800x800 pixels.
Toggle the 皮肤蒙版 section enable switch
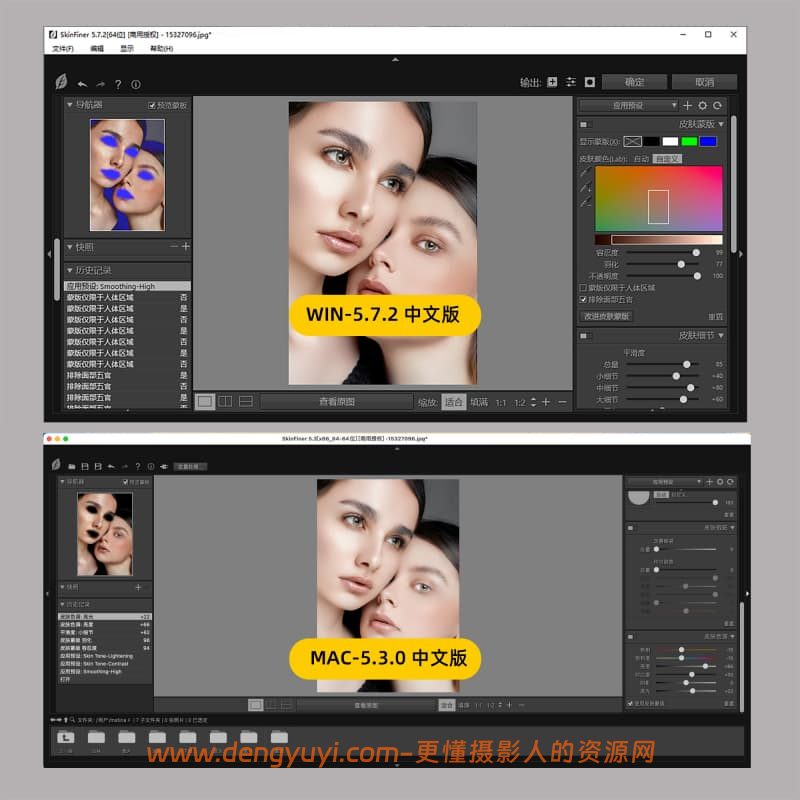pyautogui.click(x=584, y=124)
